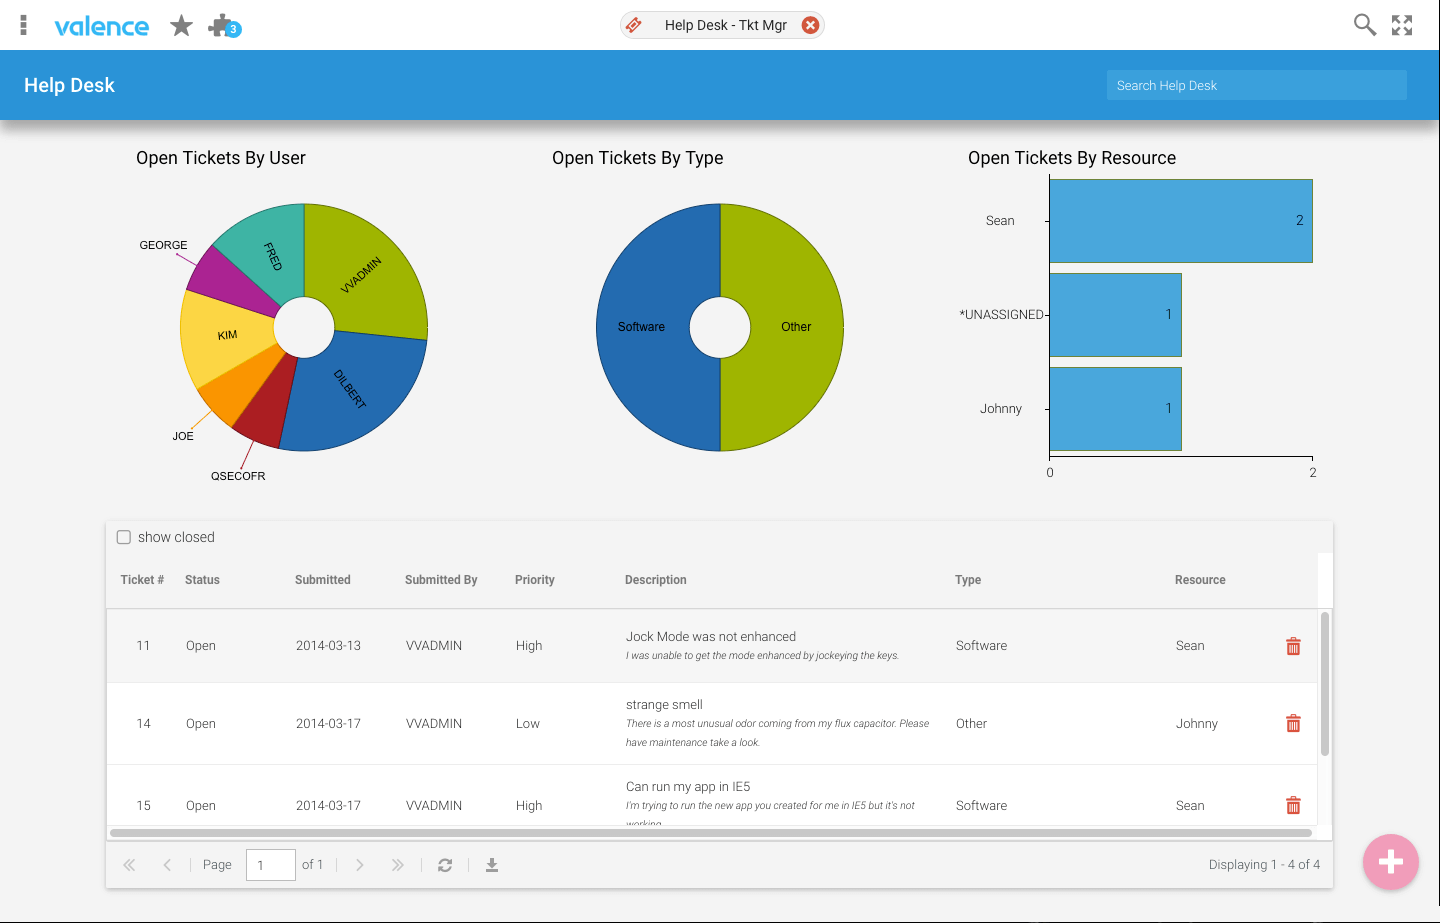The image size is (1440, 923).
Task: Sort by the Priority column header
Action: click(535, 580)
